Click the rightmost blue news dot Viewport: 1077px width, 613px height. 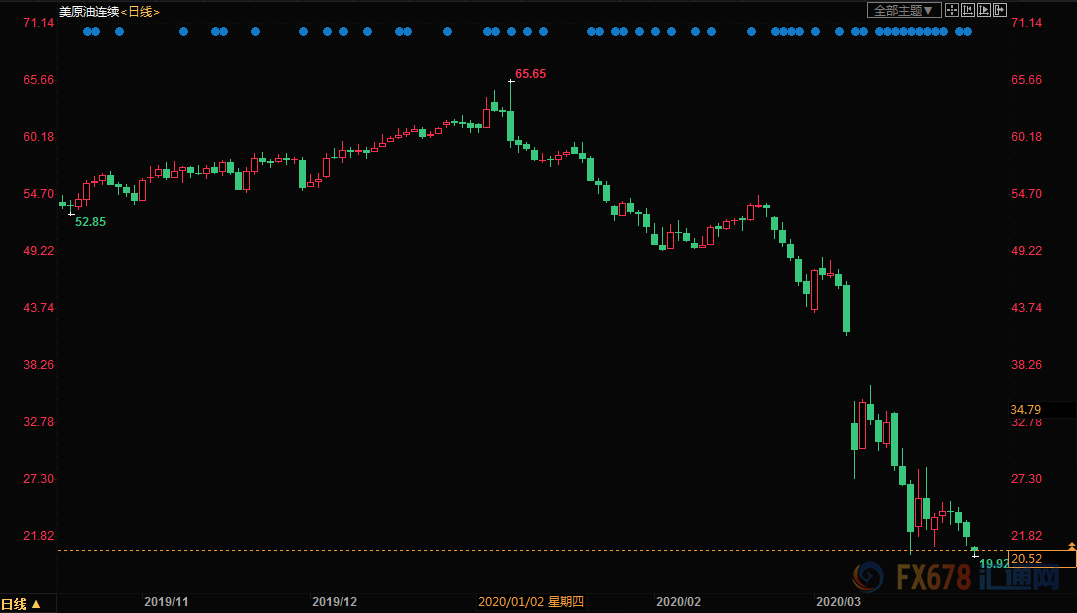coord(968,31)
